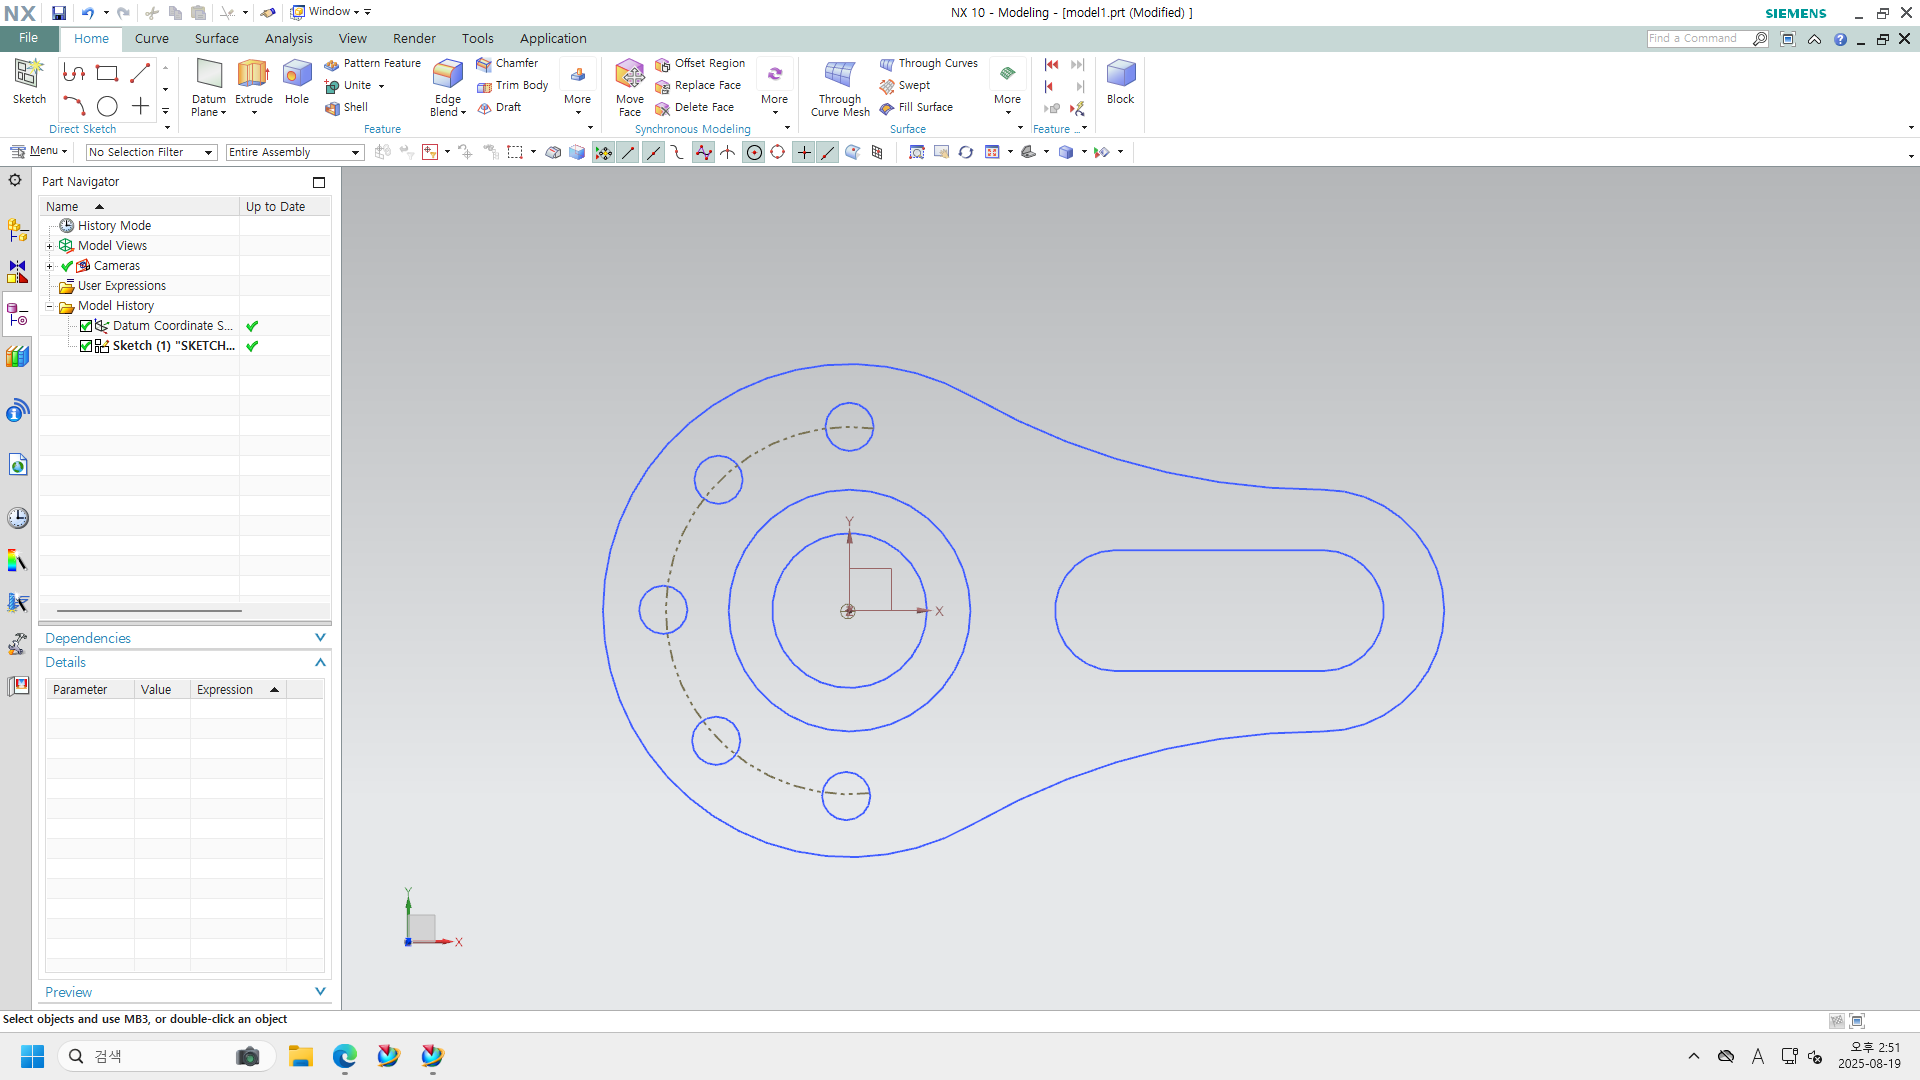Select the Extrude tool icon
The width and height of the screenshot is (1920, 1080).
click(253, 76)
